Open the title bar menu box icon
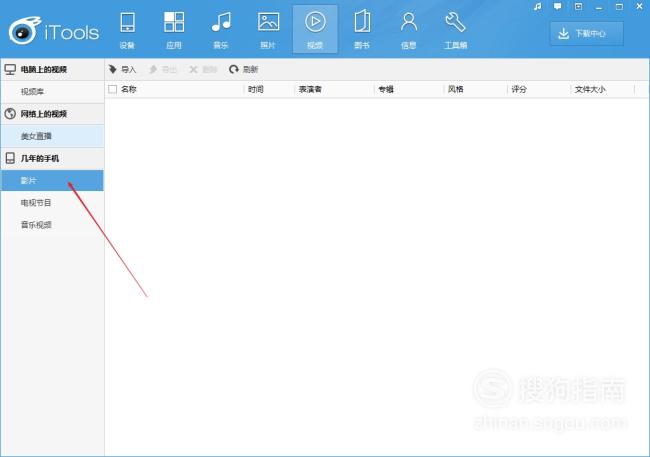This screenshot has width=650, height=457. click(578, 7)
